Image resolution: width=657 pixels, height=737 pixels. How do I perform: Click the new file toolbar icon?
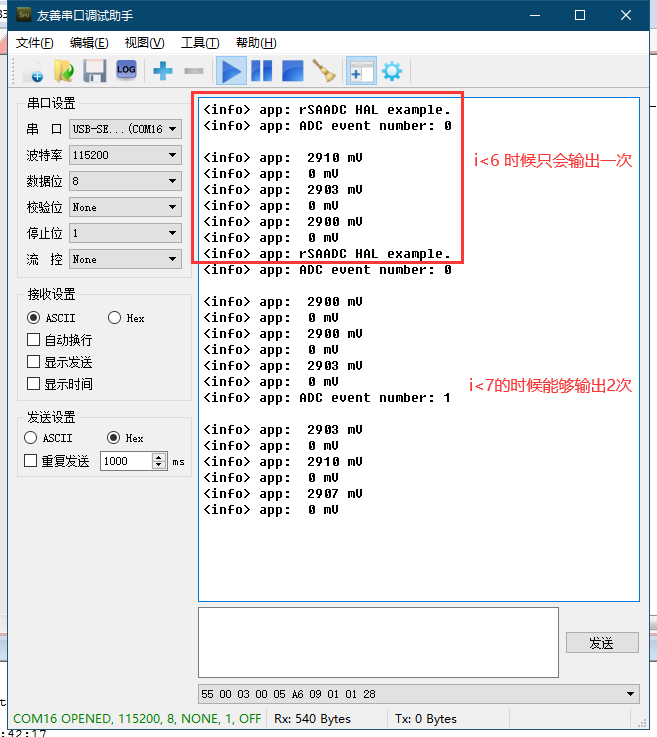35,71
